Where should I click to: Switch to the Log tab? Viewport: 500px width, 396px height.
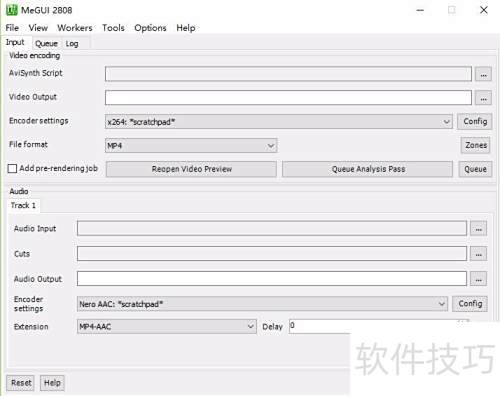pyautogui.click(x=72, y=44)
